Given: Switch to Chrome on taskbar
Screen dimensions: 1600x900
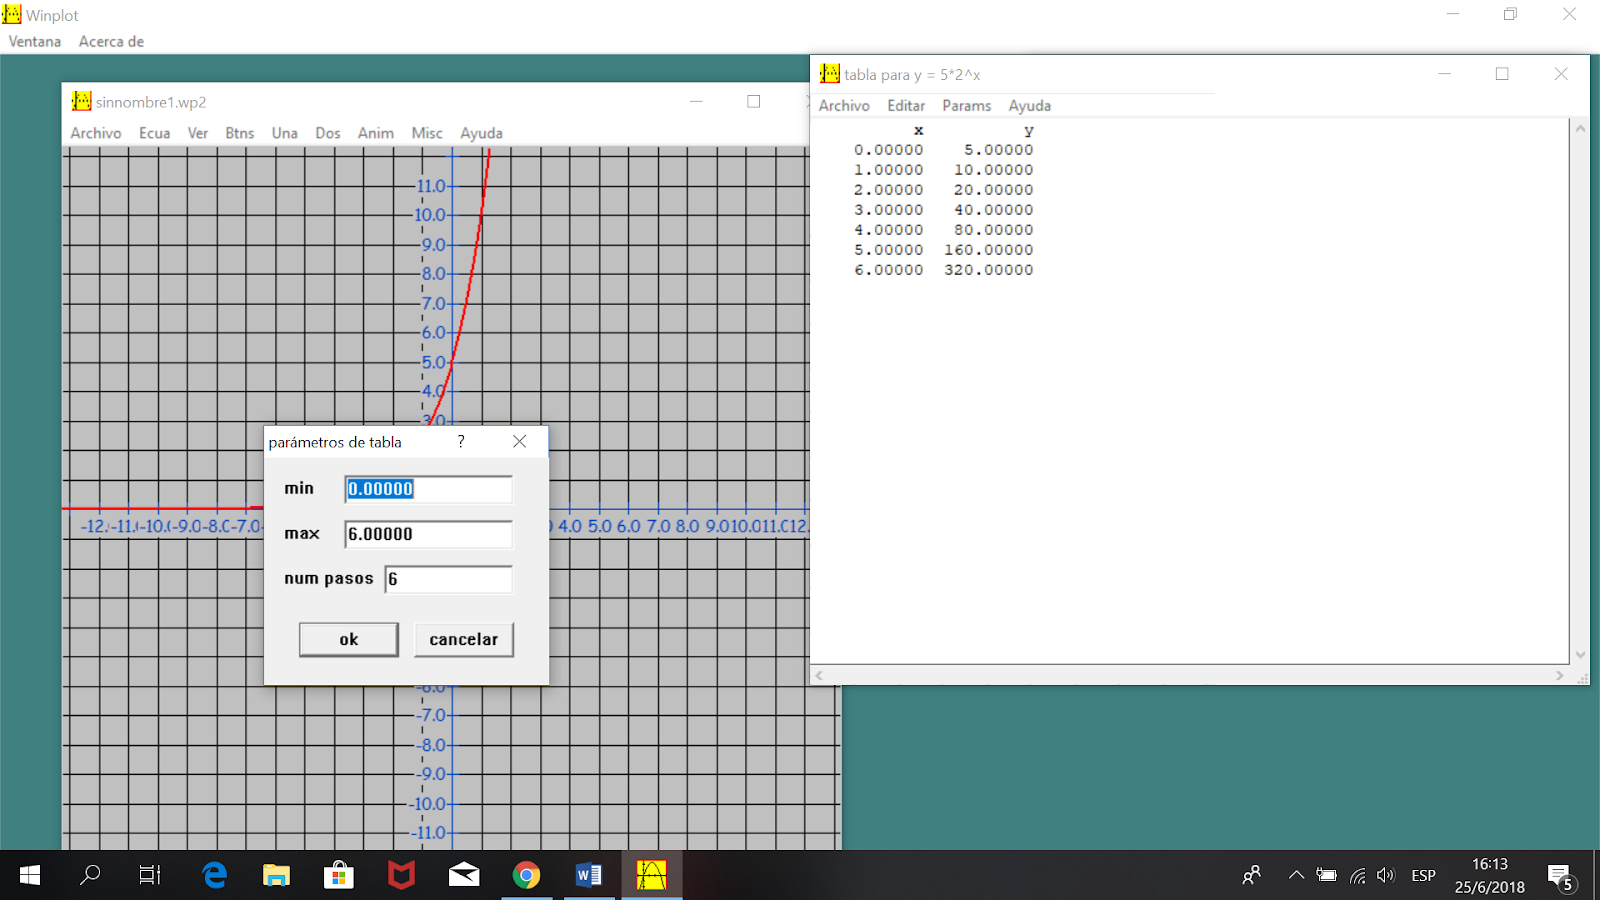Looking at the screenshot, I should tap(526, 876).
